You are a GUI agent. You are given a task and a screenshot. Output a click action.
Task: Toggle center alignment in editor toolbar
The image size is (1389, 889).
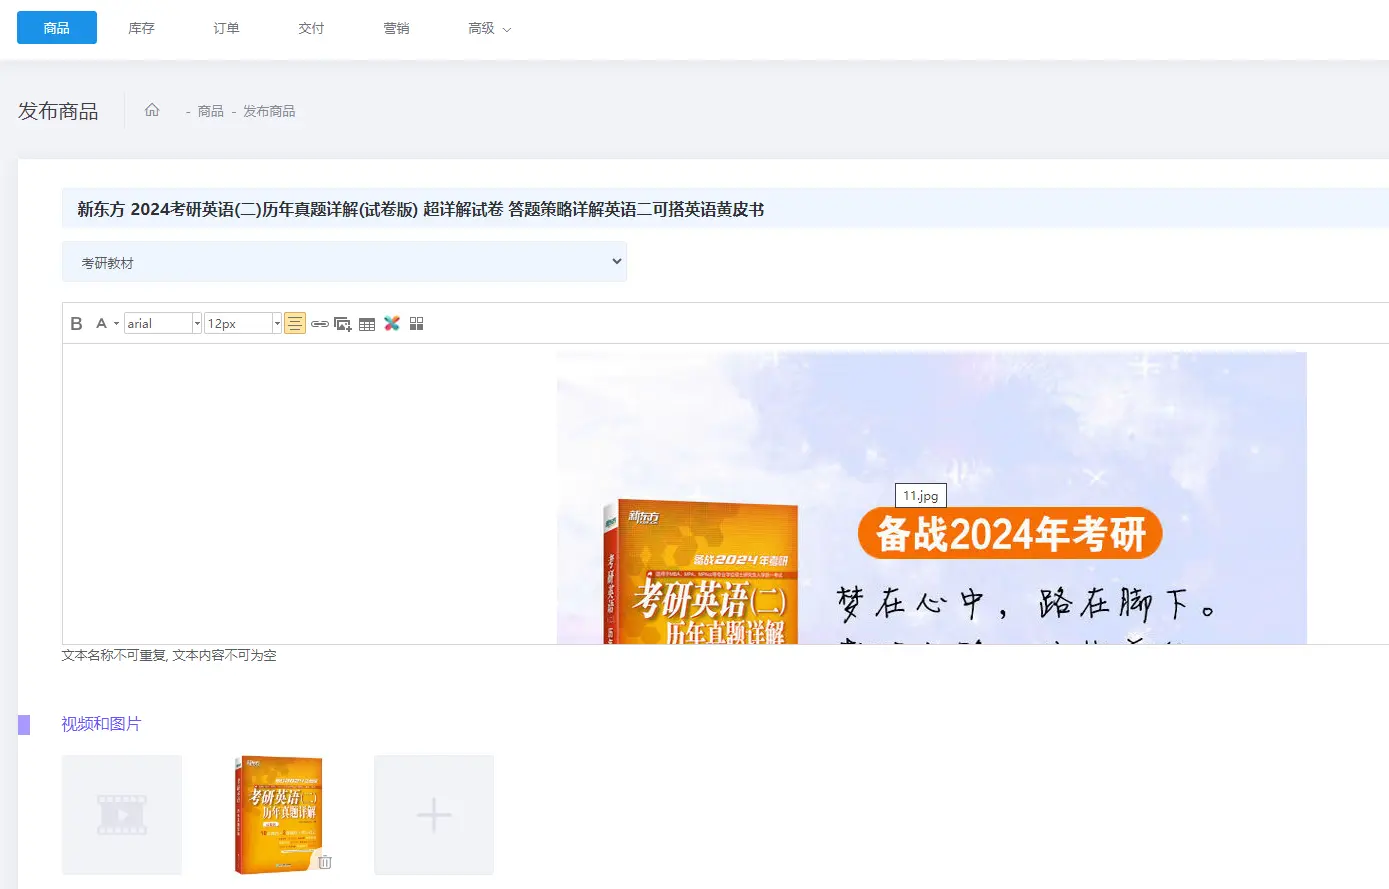(x=295, y=323)
